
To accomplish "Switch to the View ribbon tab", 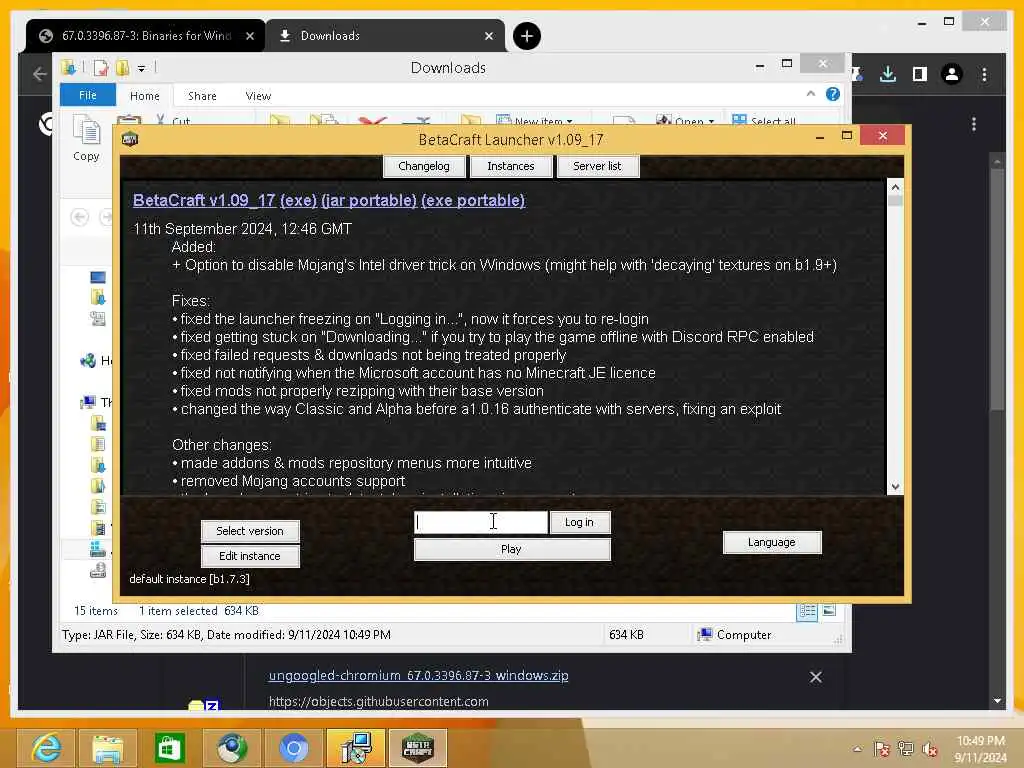I will [x=258, y=96].
